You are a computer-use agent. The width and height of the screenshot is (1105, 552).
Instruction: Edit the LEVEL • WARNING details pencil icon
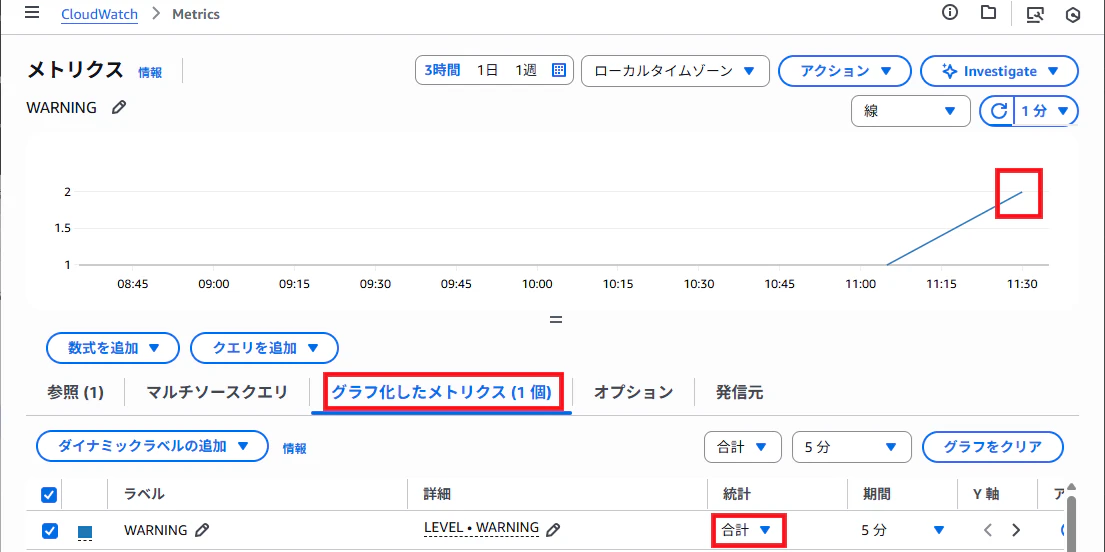(553, 528)
